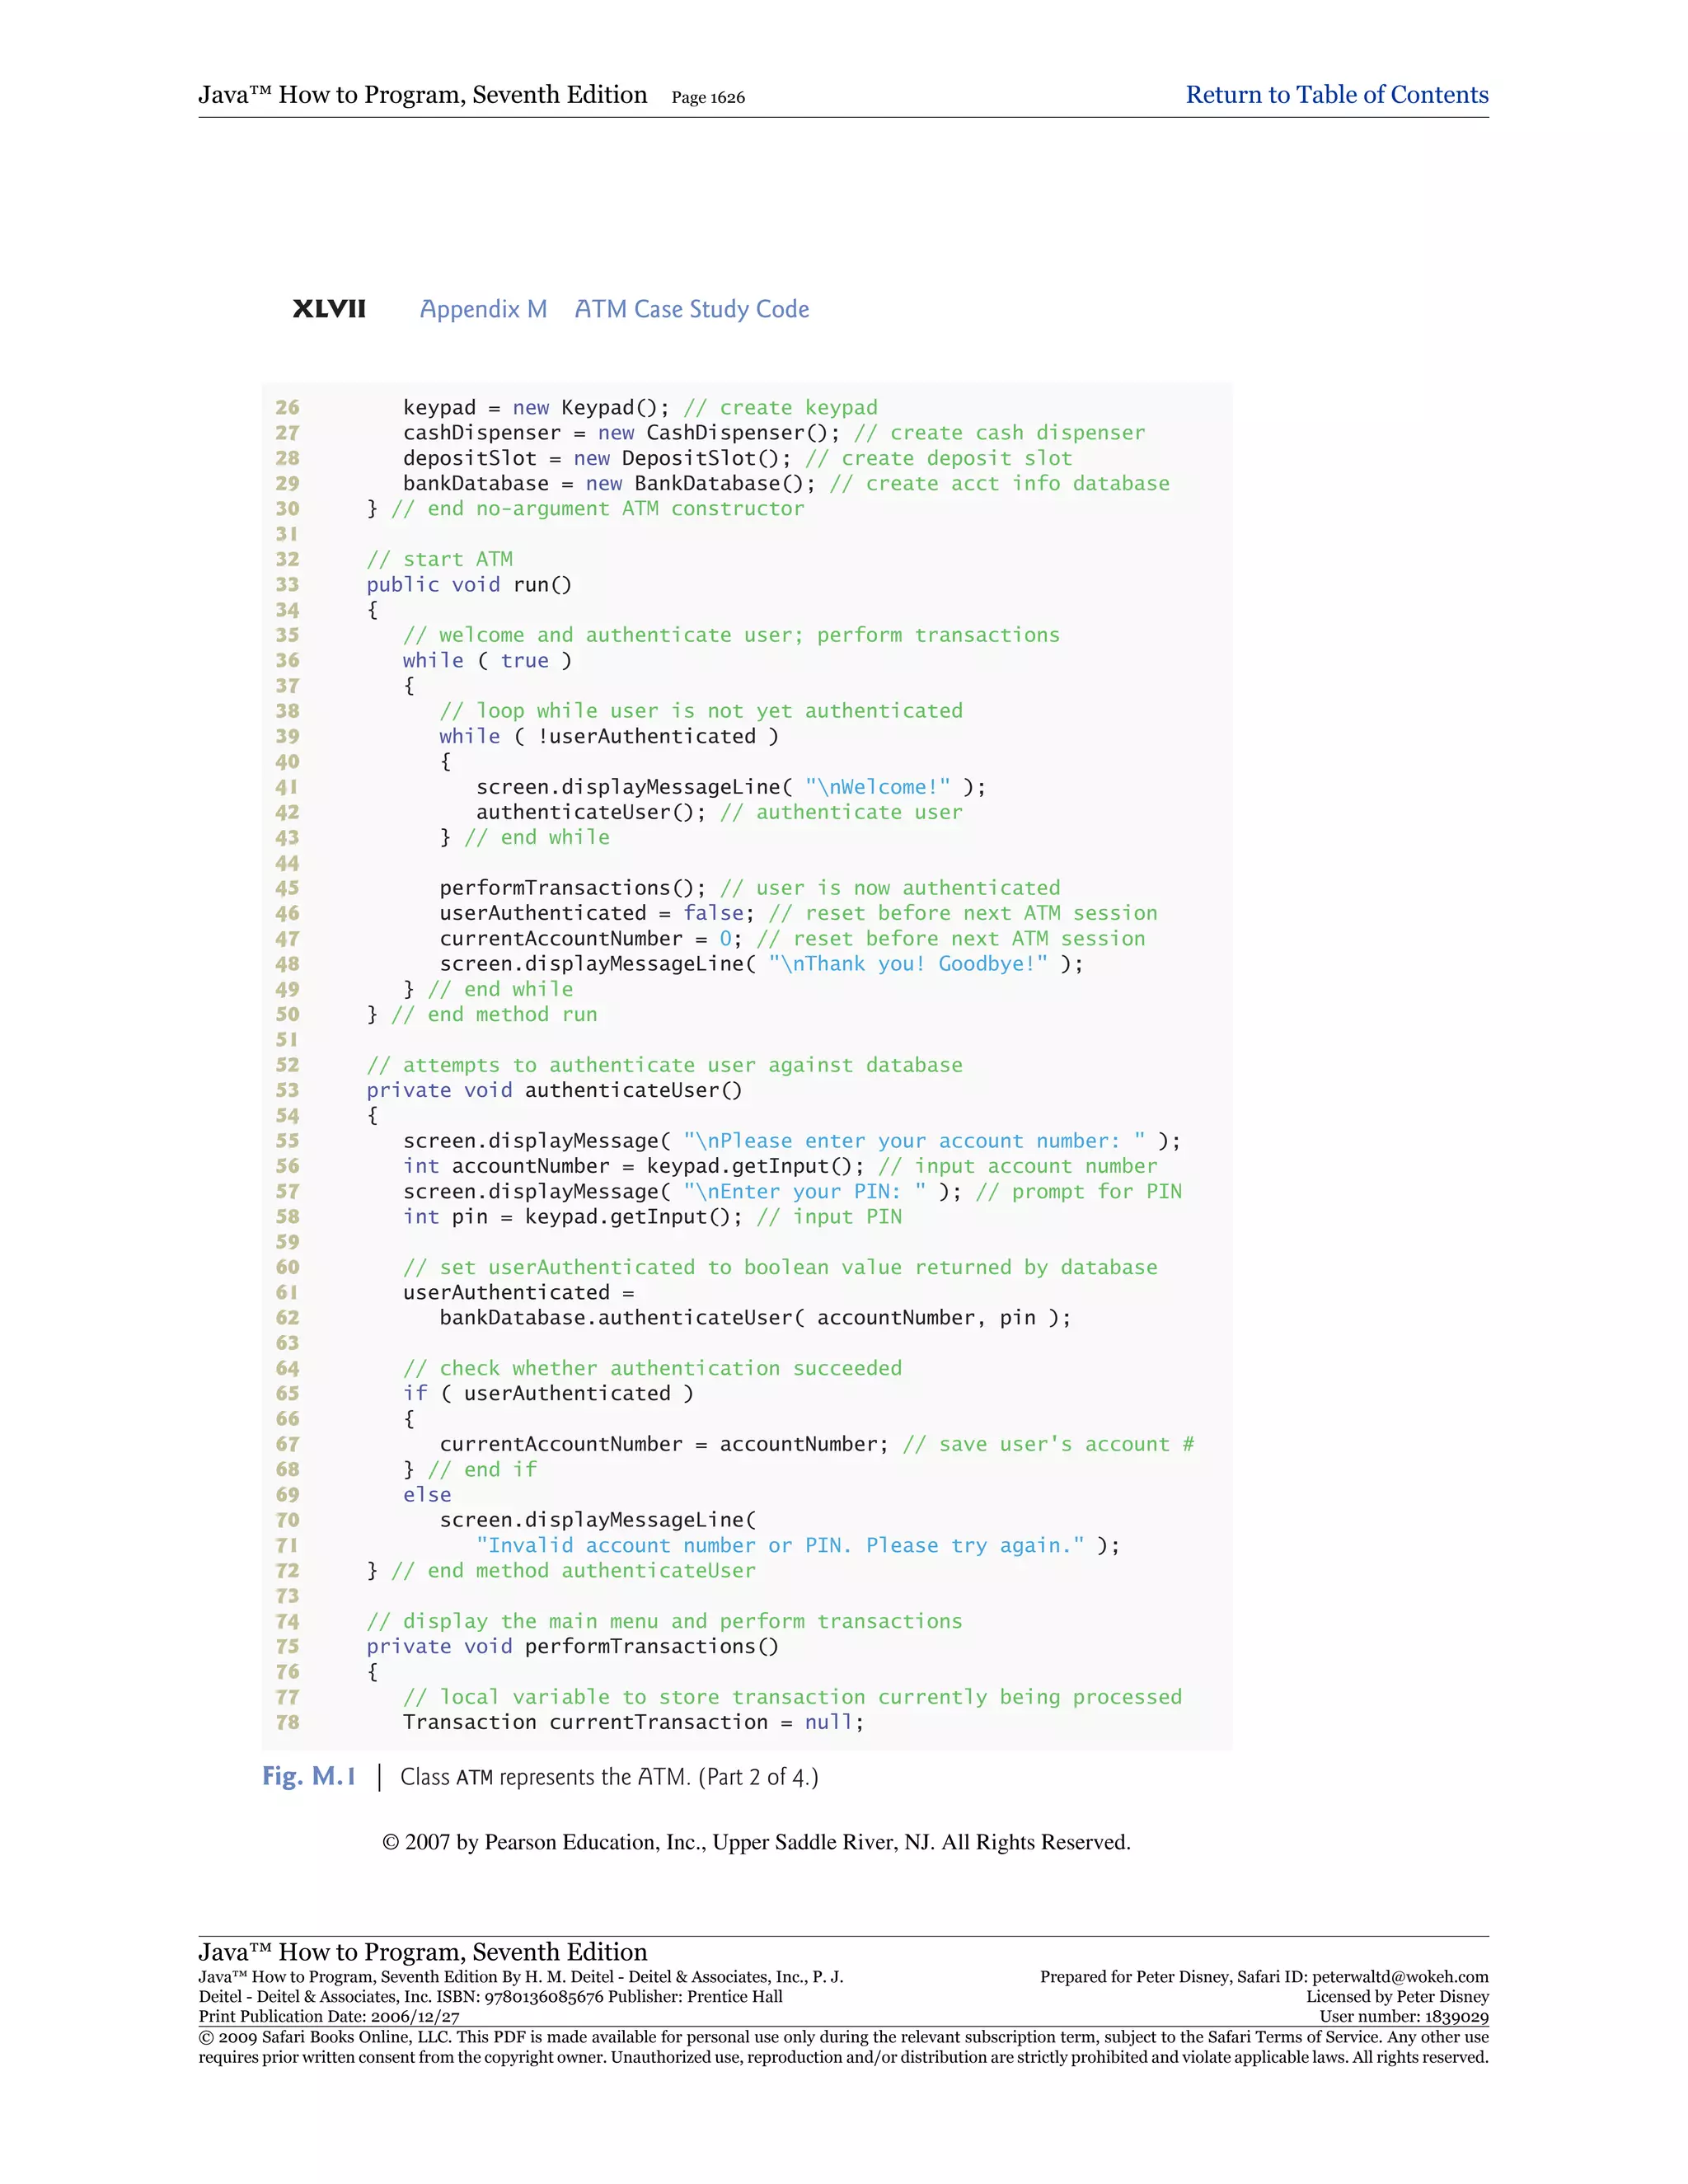
Task: Click the public void run() line
Action: [468, 585]
